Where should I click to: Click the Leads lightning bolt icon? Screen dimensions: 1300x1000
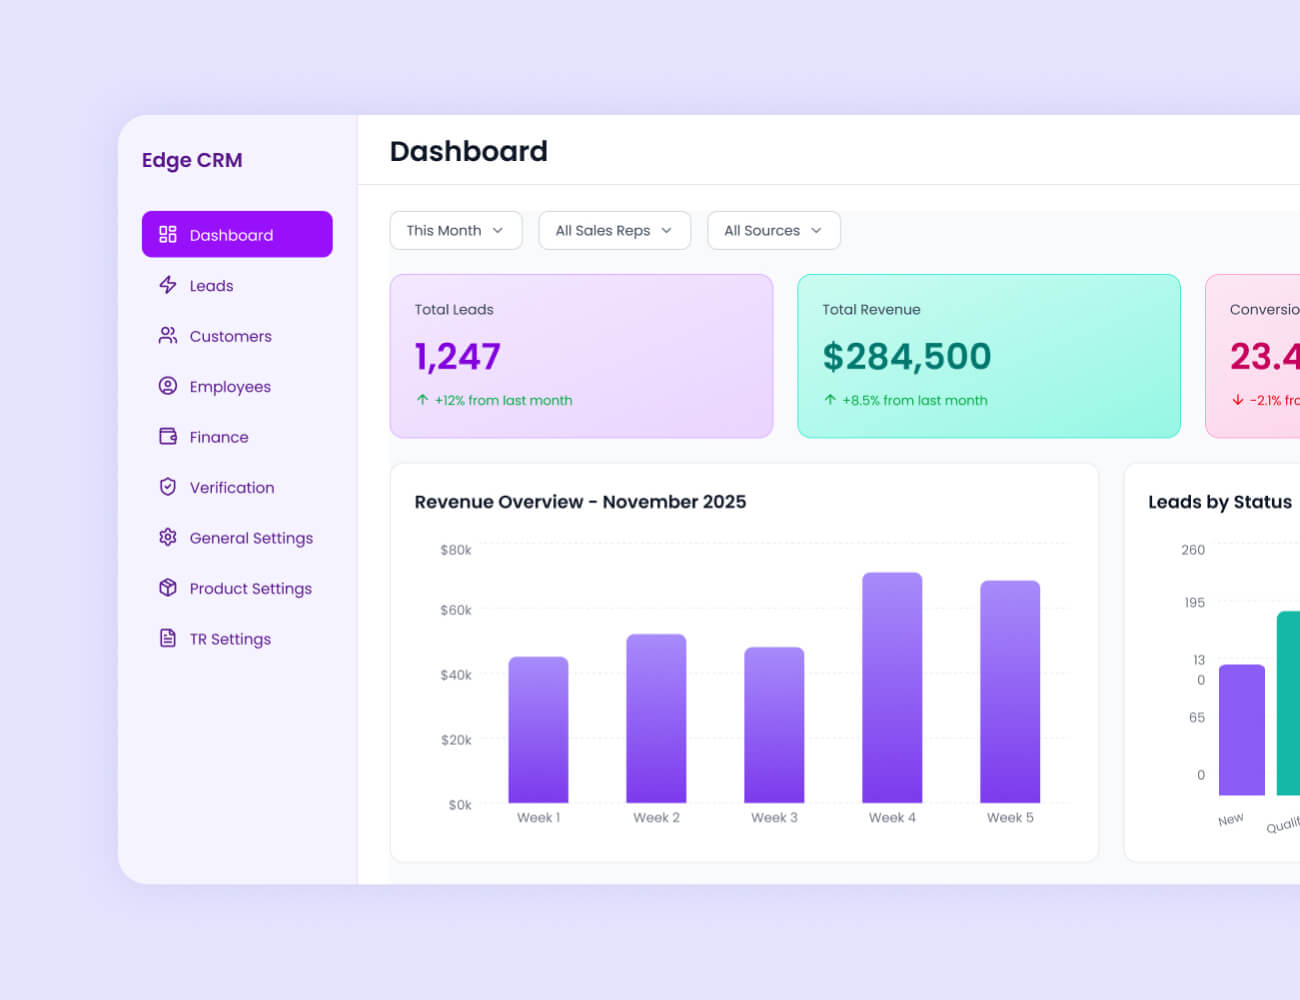168,285
